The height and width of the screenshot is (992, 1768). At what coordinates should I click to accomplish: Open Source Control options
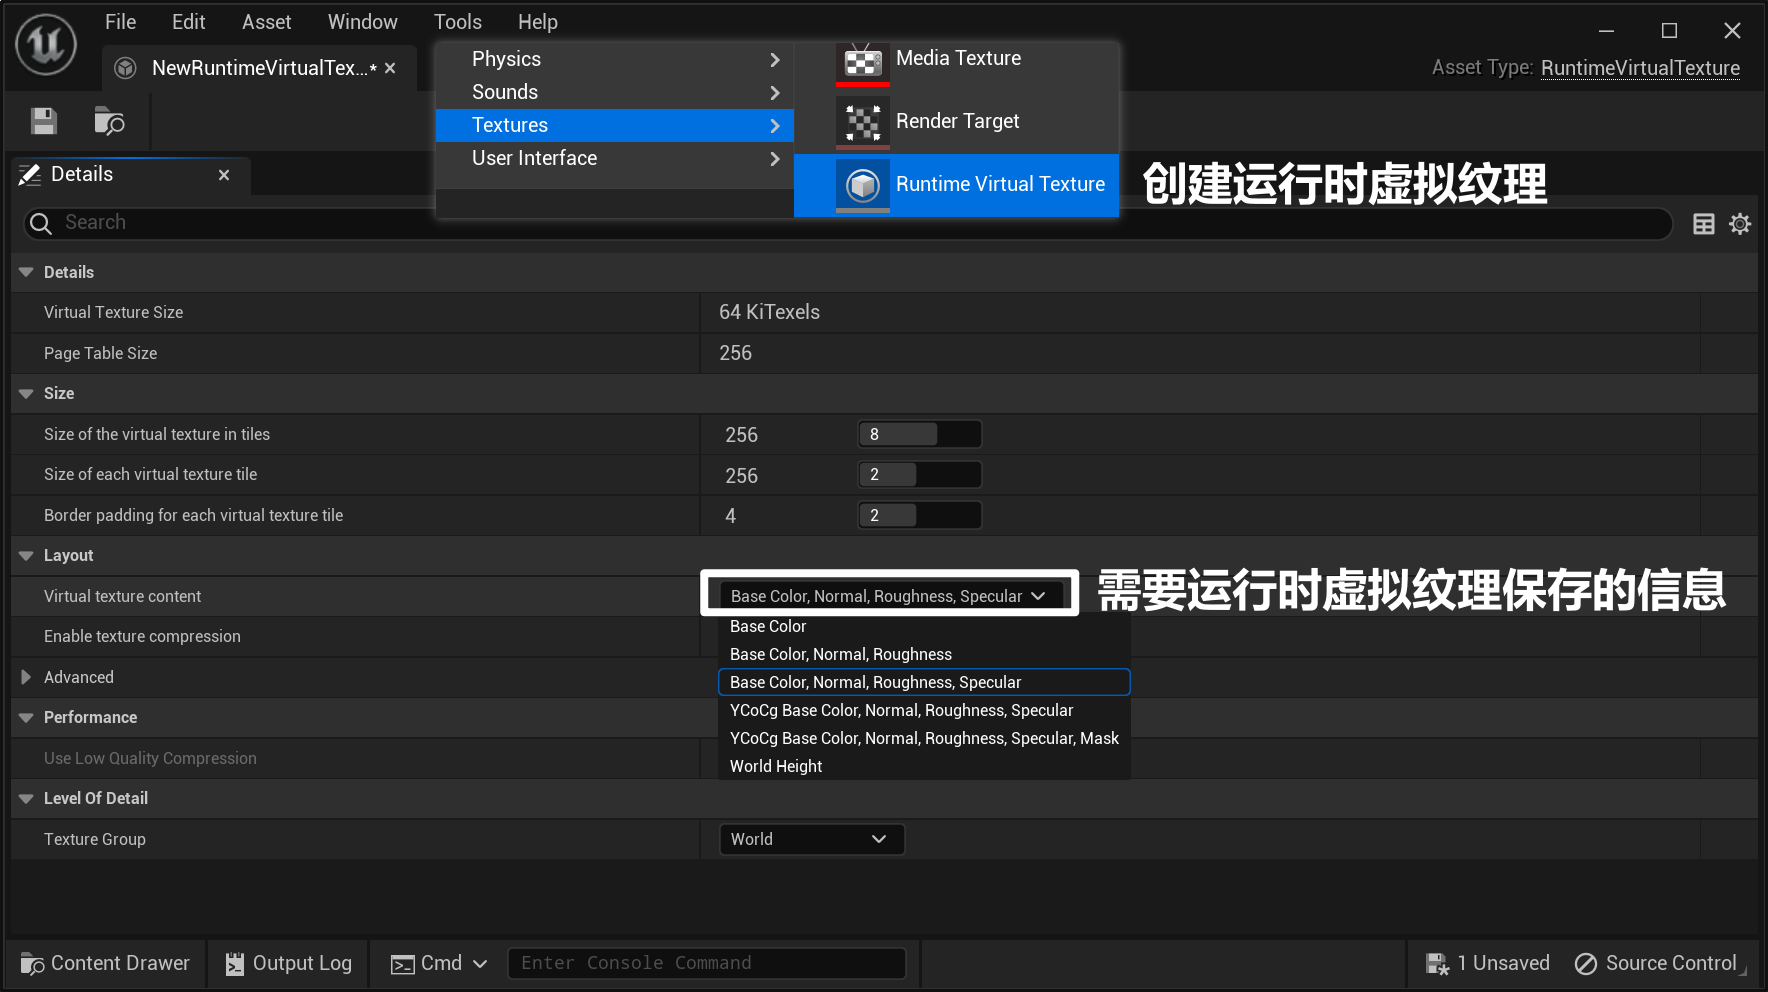click(x=1656, y=964)
